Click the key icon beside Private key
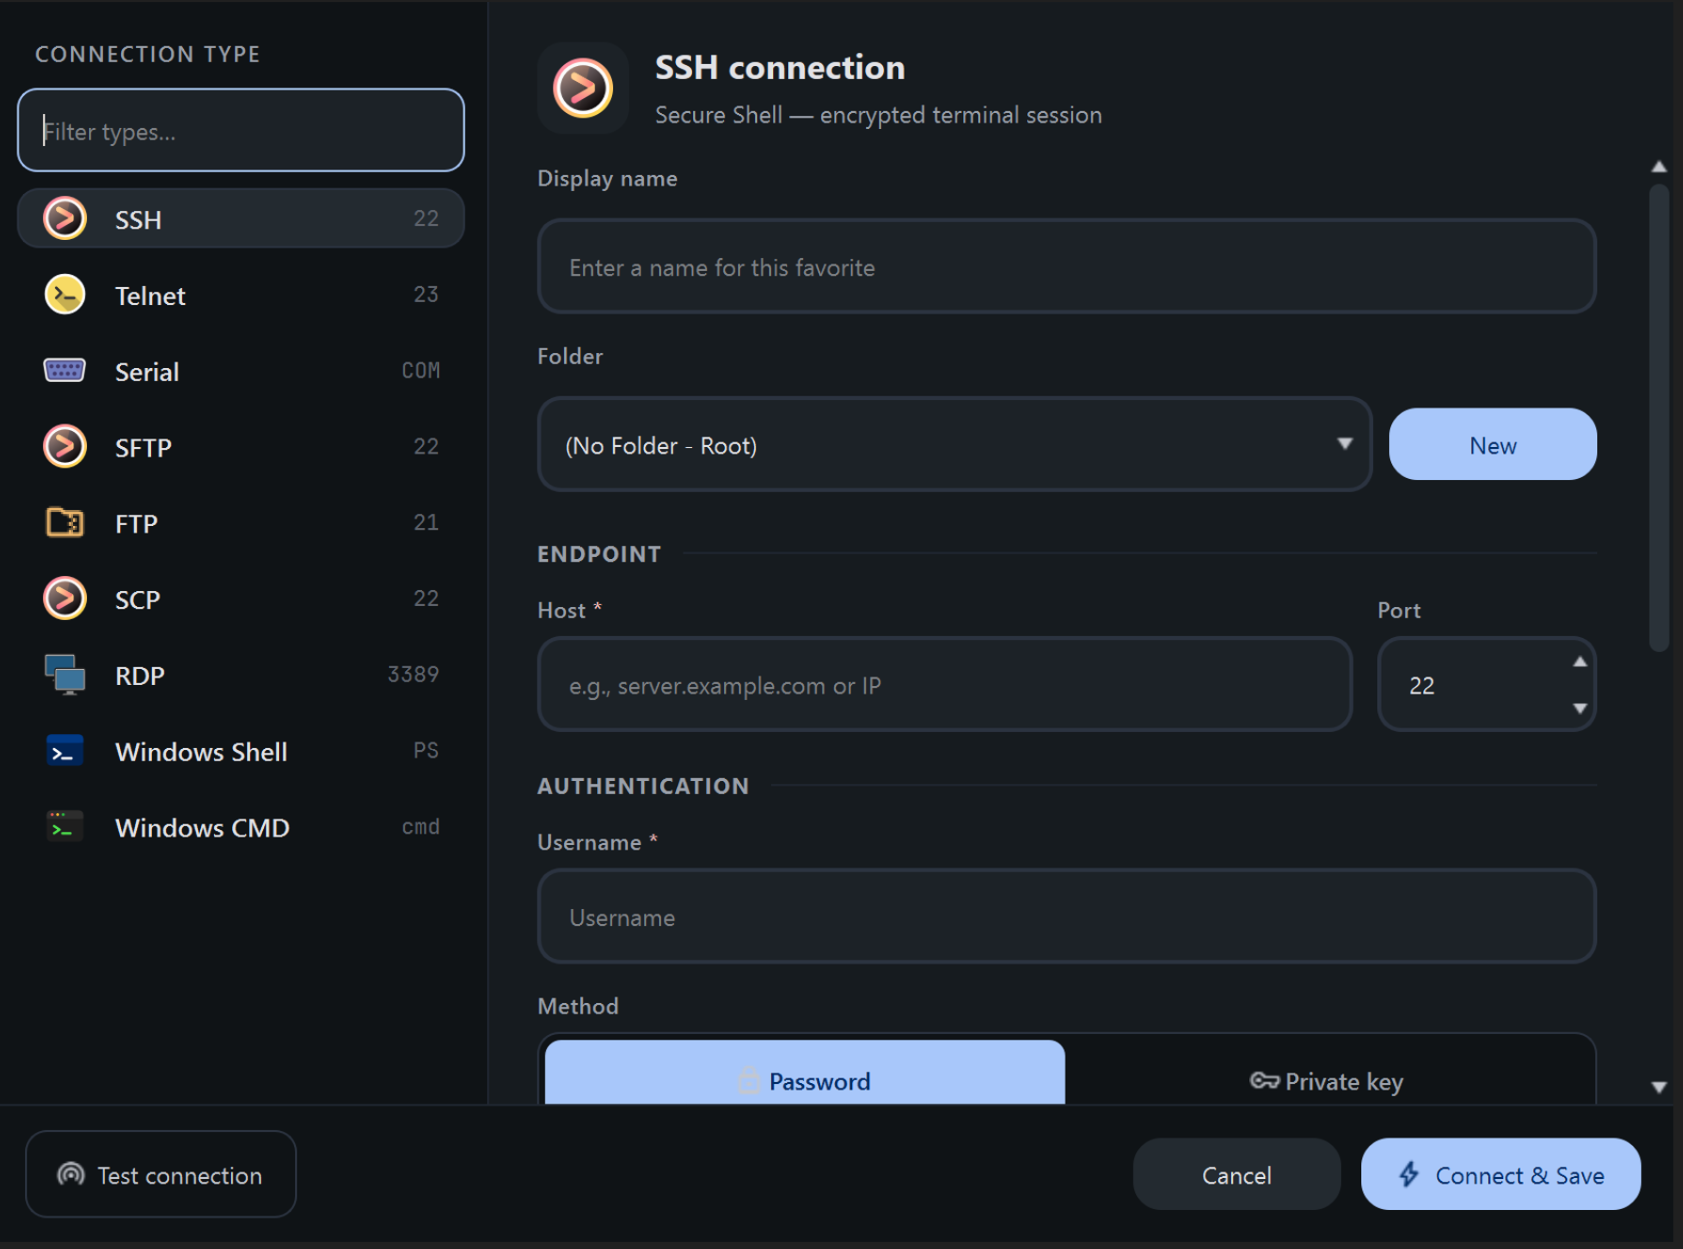This screenshot has height=1249, width=1683. click(x=1264, y=1081)
